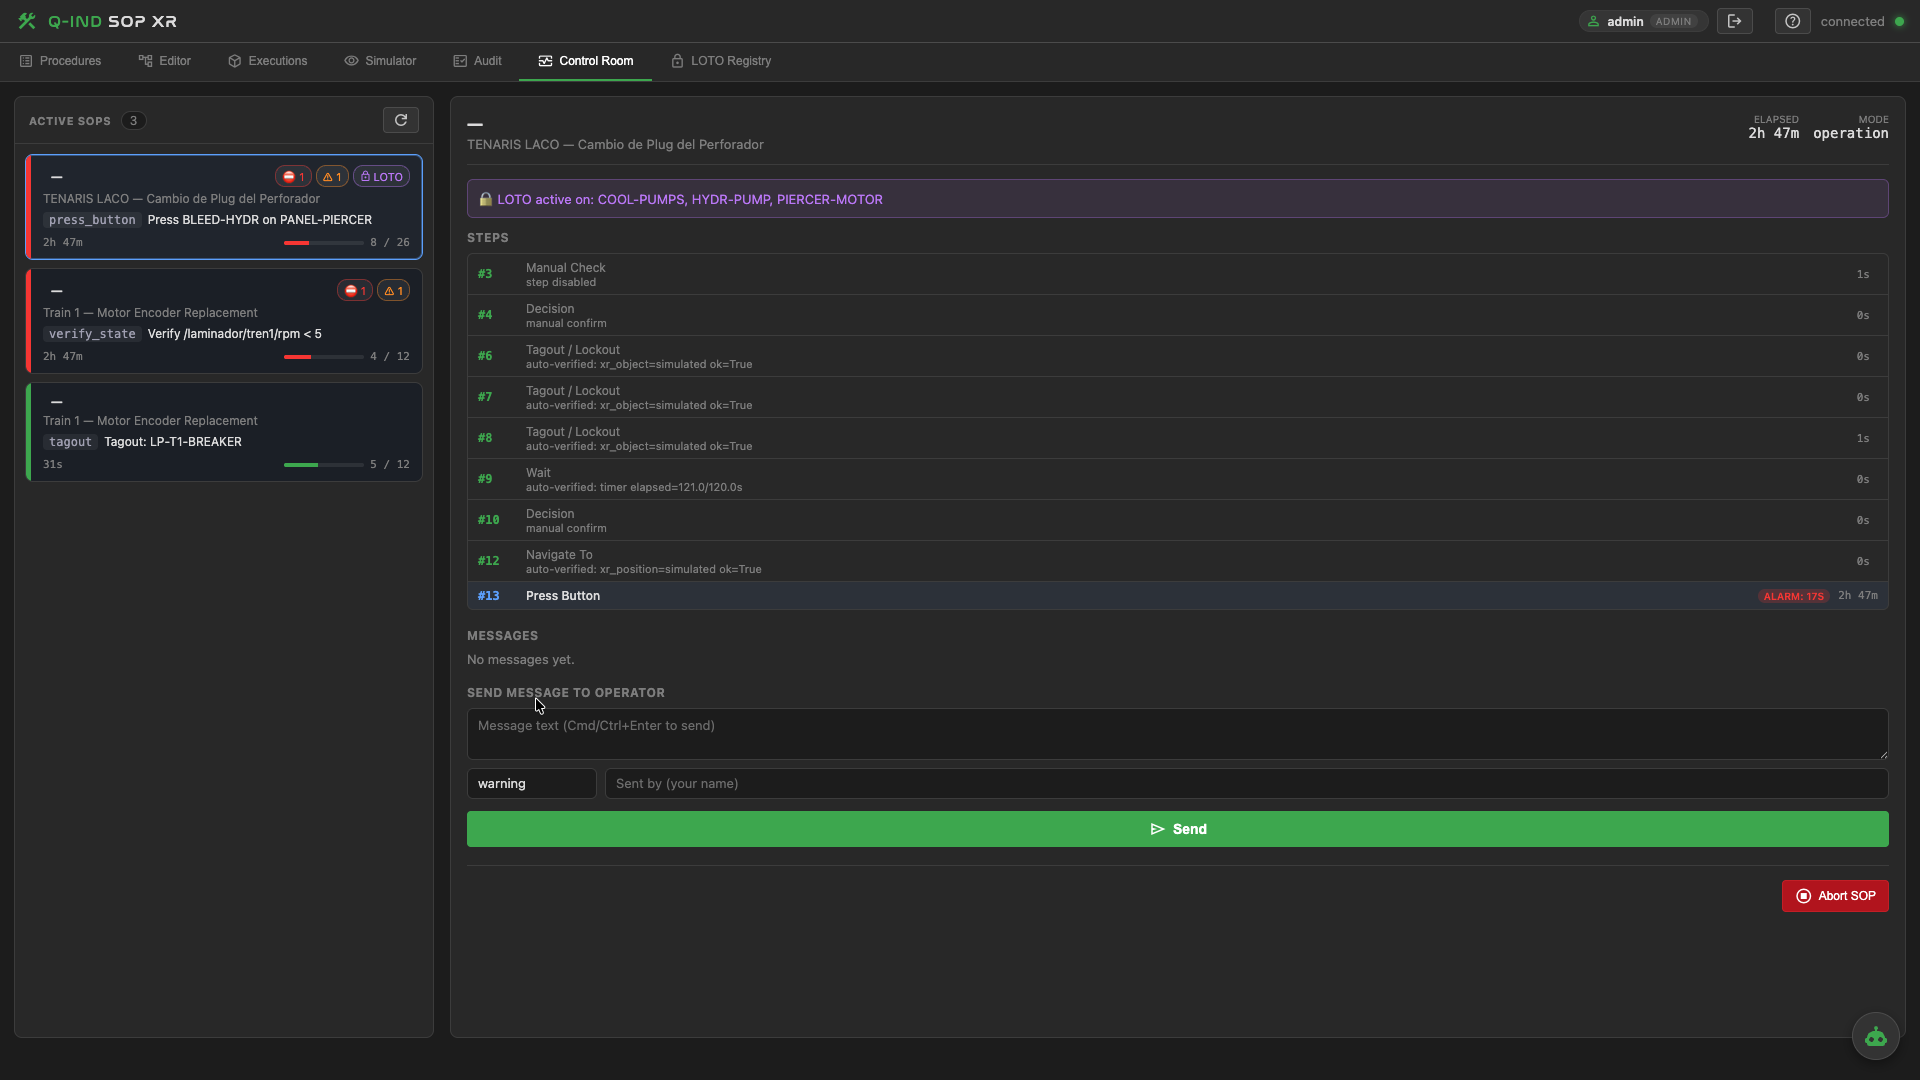Select step #8 Tagout / Lockout row
Image resolution: width=1920 pixels, height=1080 pixels.
tap(1177, 438)
